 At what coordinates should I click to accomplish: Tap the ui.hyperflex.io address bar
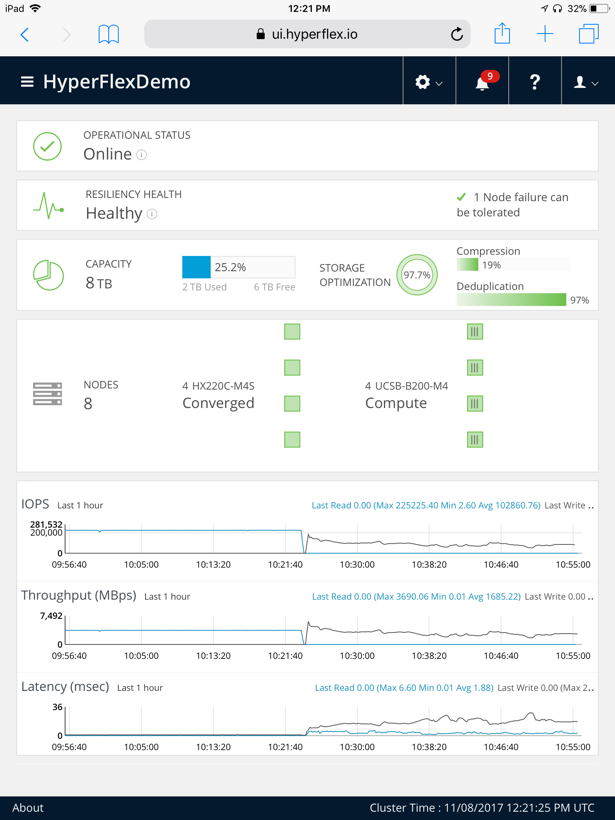(x=306, y=34)
